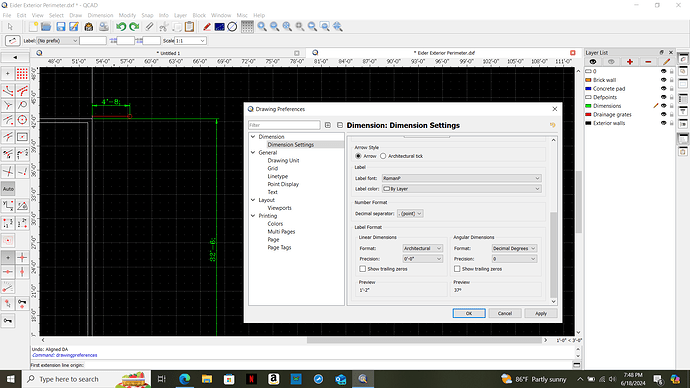690x388 pixels.
Task: Open the Label color By Layer dropdown
Action: point(461,189)
